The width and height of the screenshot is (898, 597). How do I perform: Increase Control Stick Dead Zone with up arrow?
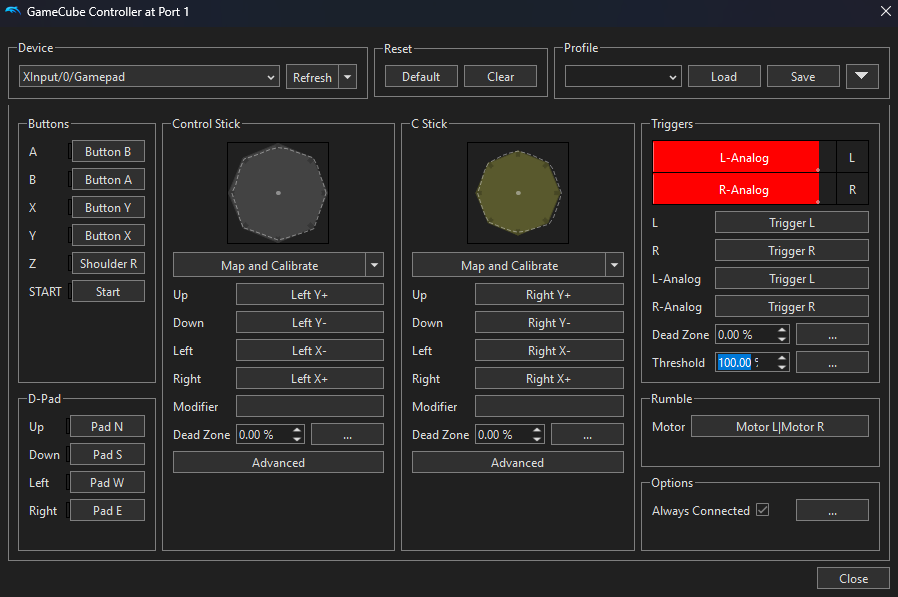click(297, 430)
